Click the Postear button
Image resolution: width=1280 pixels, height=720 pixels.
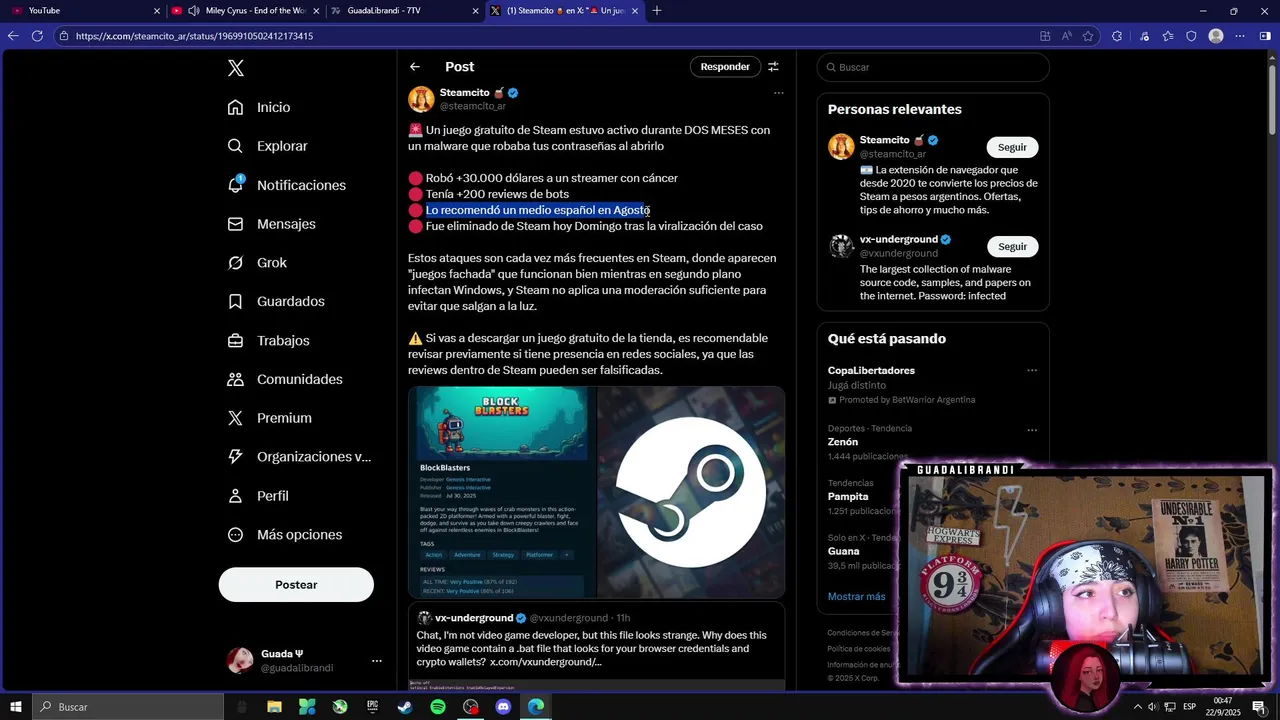click(x=296, y=585)
